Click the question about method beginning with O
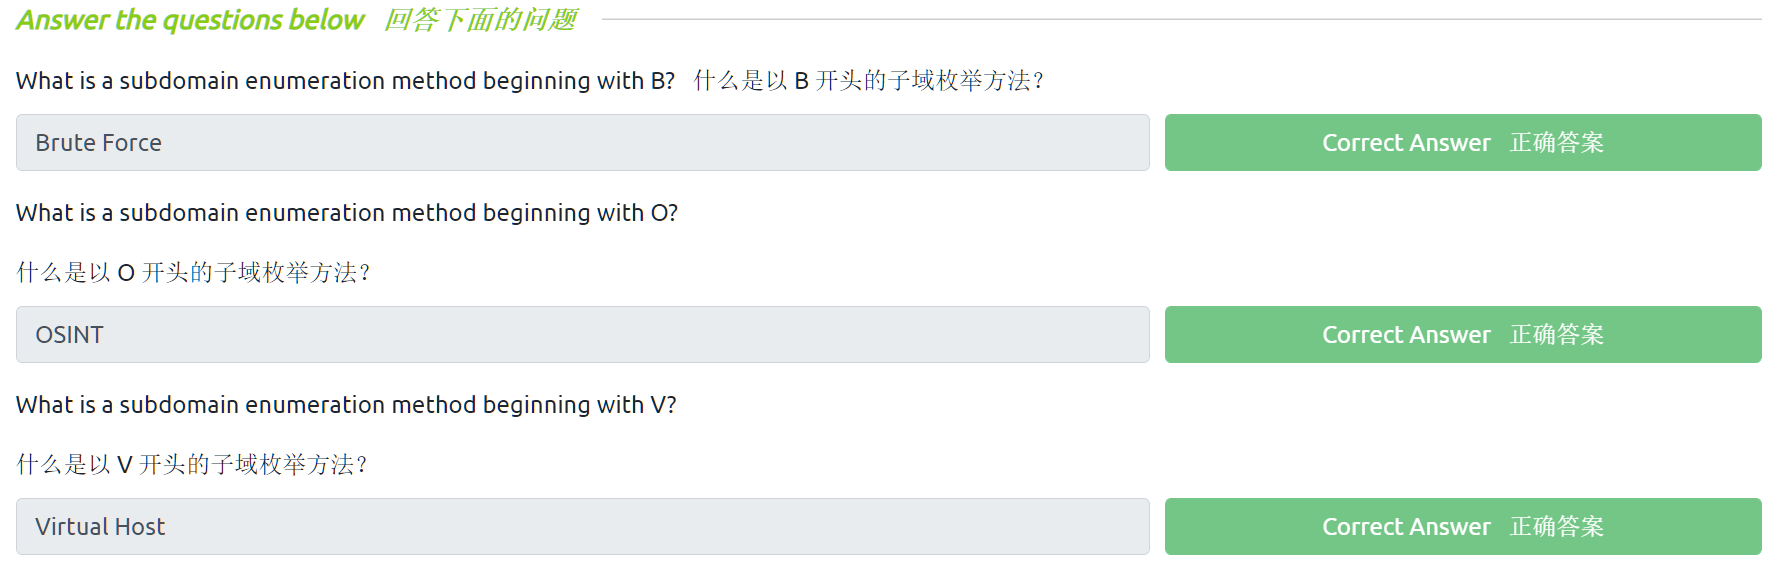This screenshot has height=577, width=1779. tap(346, 213)
